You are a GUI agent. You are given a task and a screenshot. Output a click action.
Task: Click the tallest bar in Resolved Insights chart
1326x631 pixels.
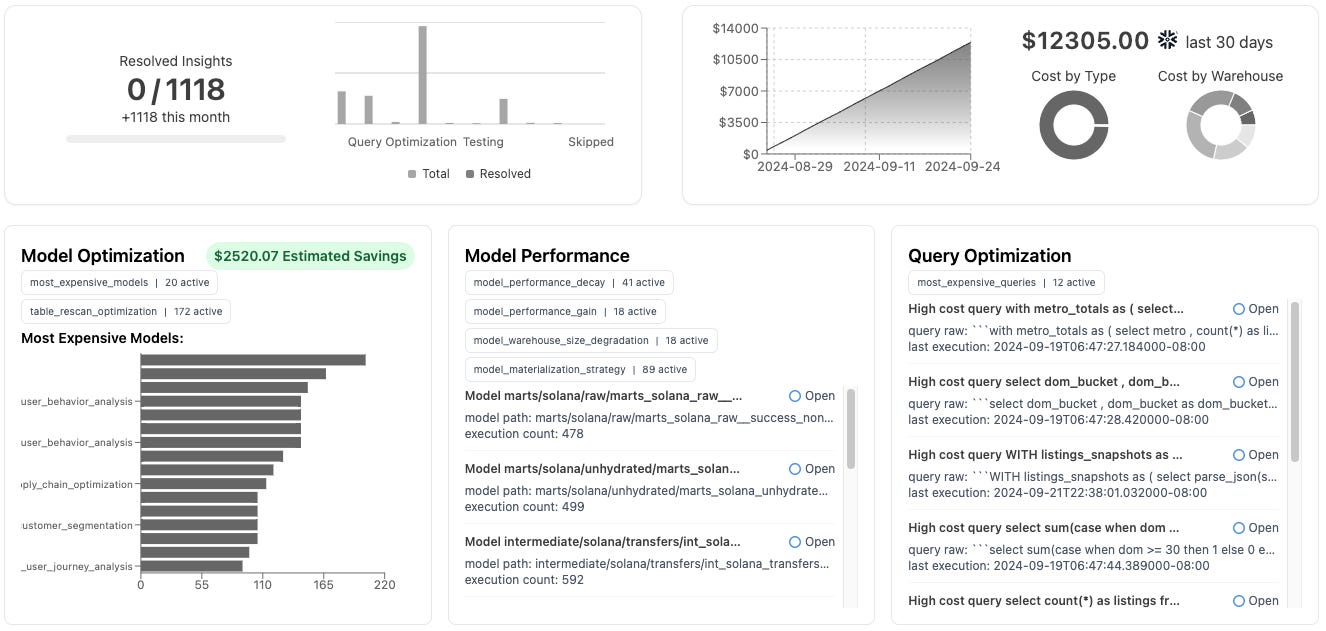[x=423, y=75]
